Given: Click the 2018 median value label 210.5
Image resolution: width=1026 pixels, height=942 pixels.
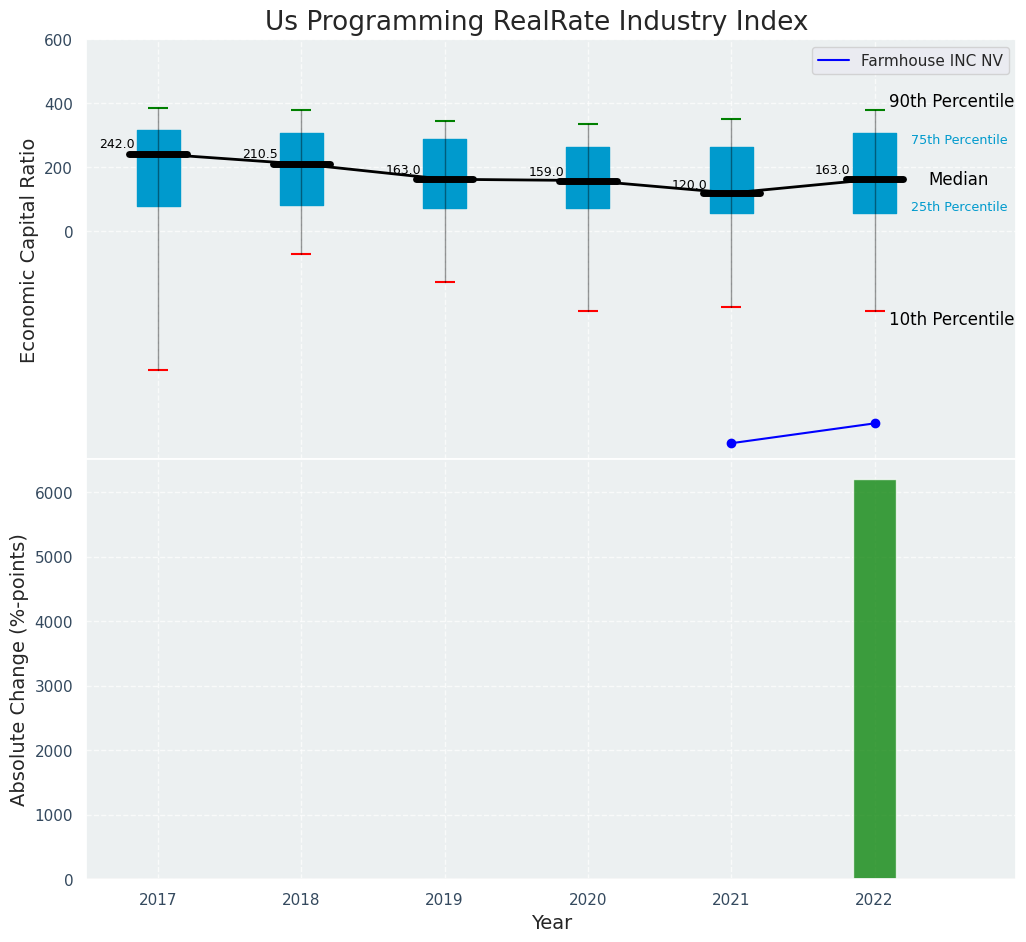Looking at the screenshot, I should pyautogui.click(x=260, y=154).
